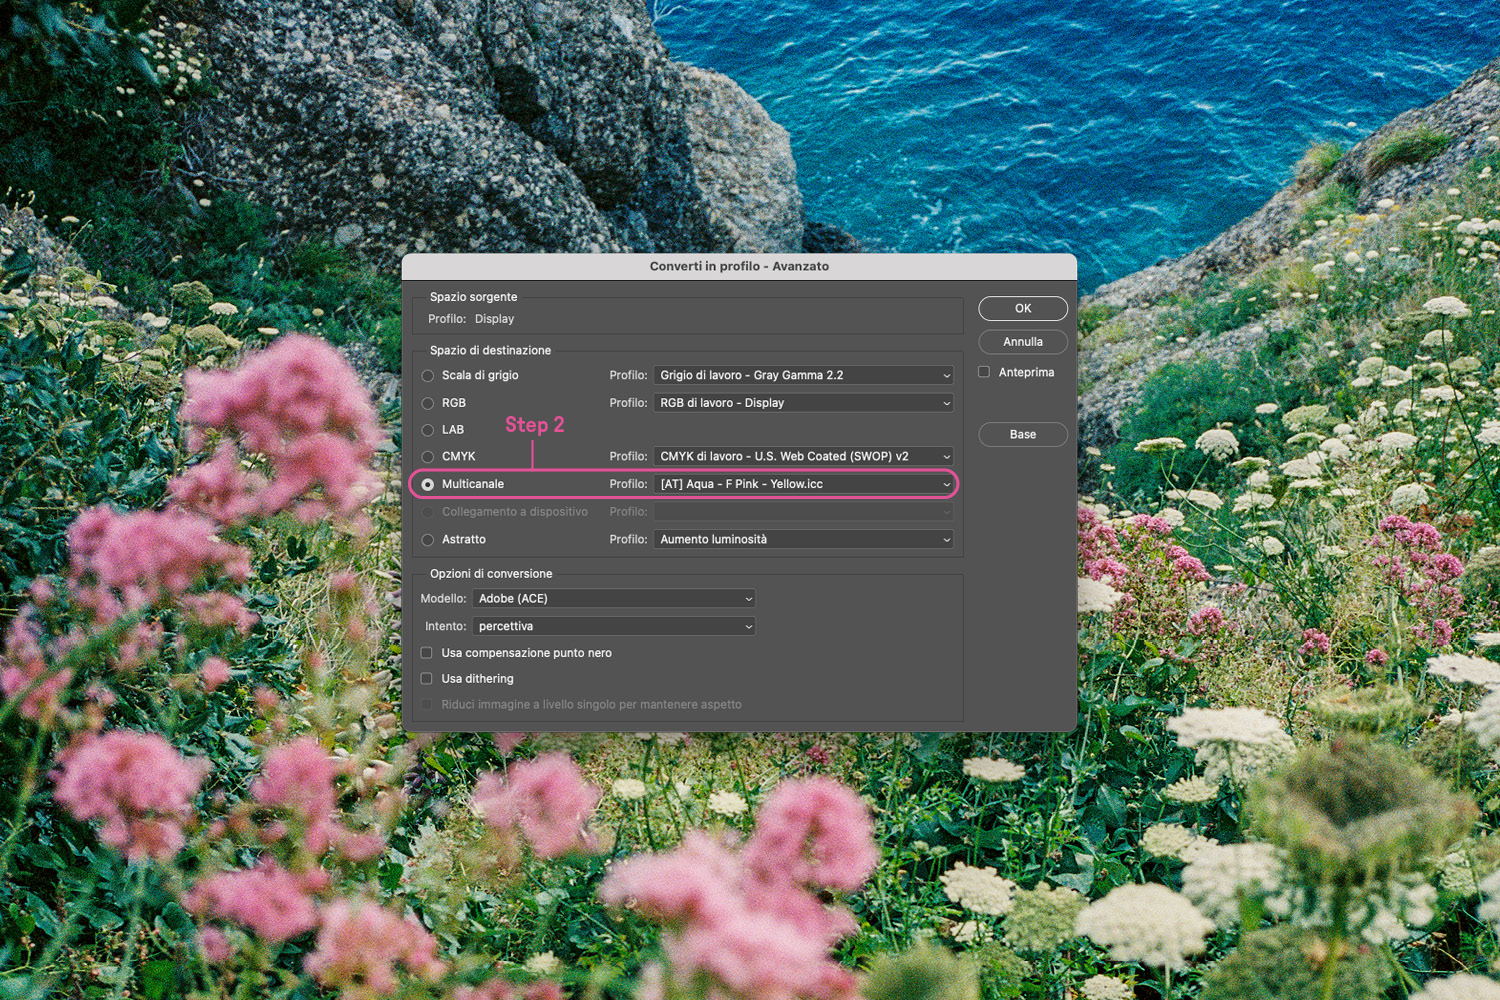Click the Base button
1500x1000 pixels.
point(1022,435)
